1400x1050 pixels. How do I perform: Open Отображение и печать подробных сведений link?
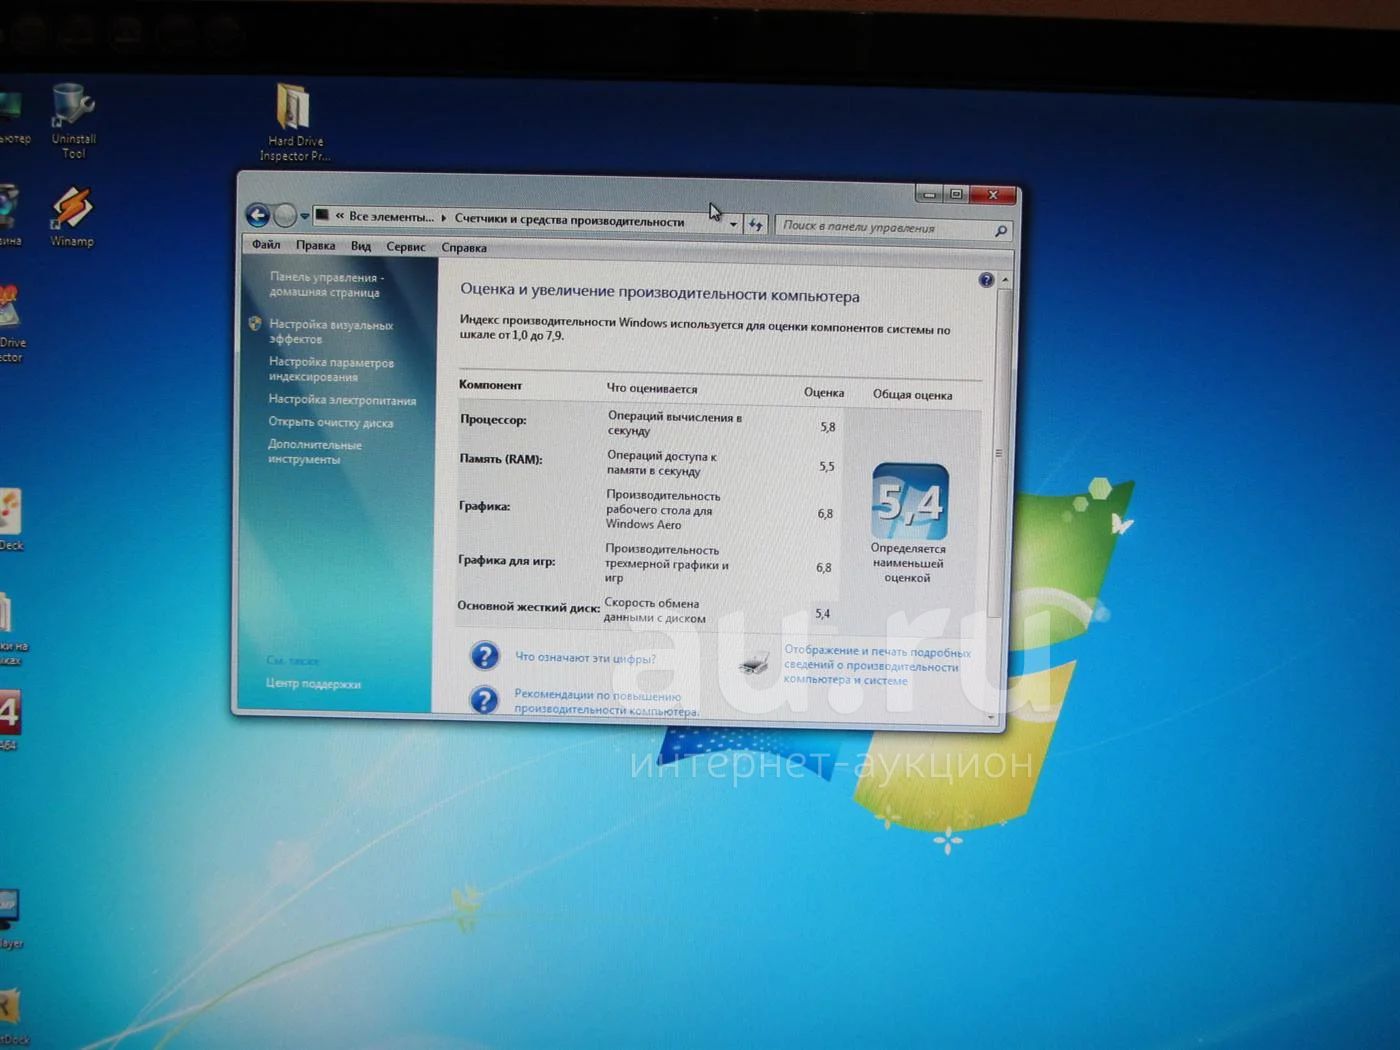(x=877, y=666)
